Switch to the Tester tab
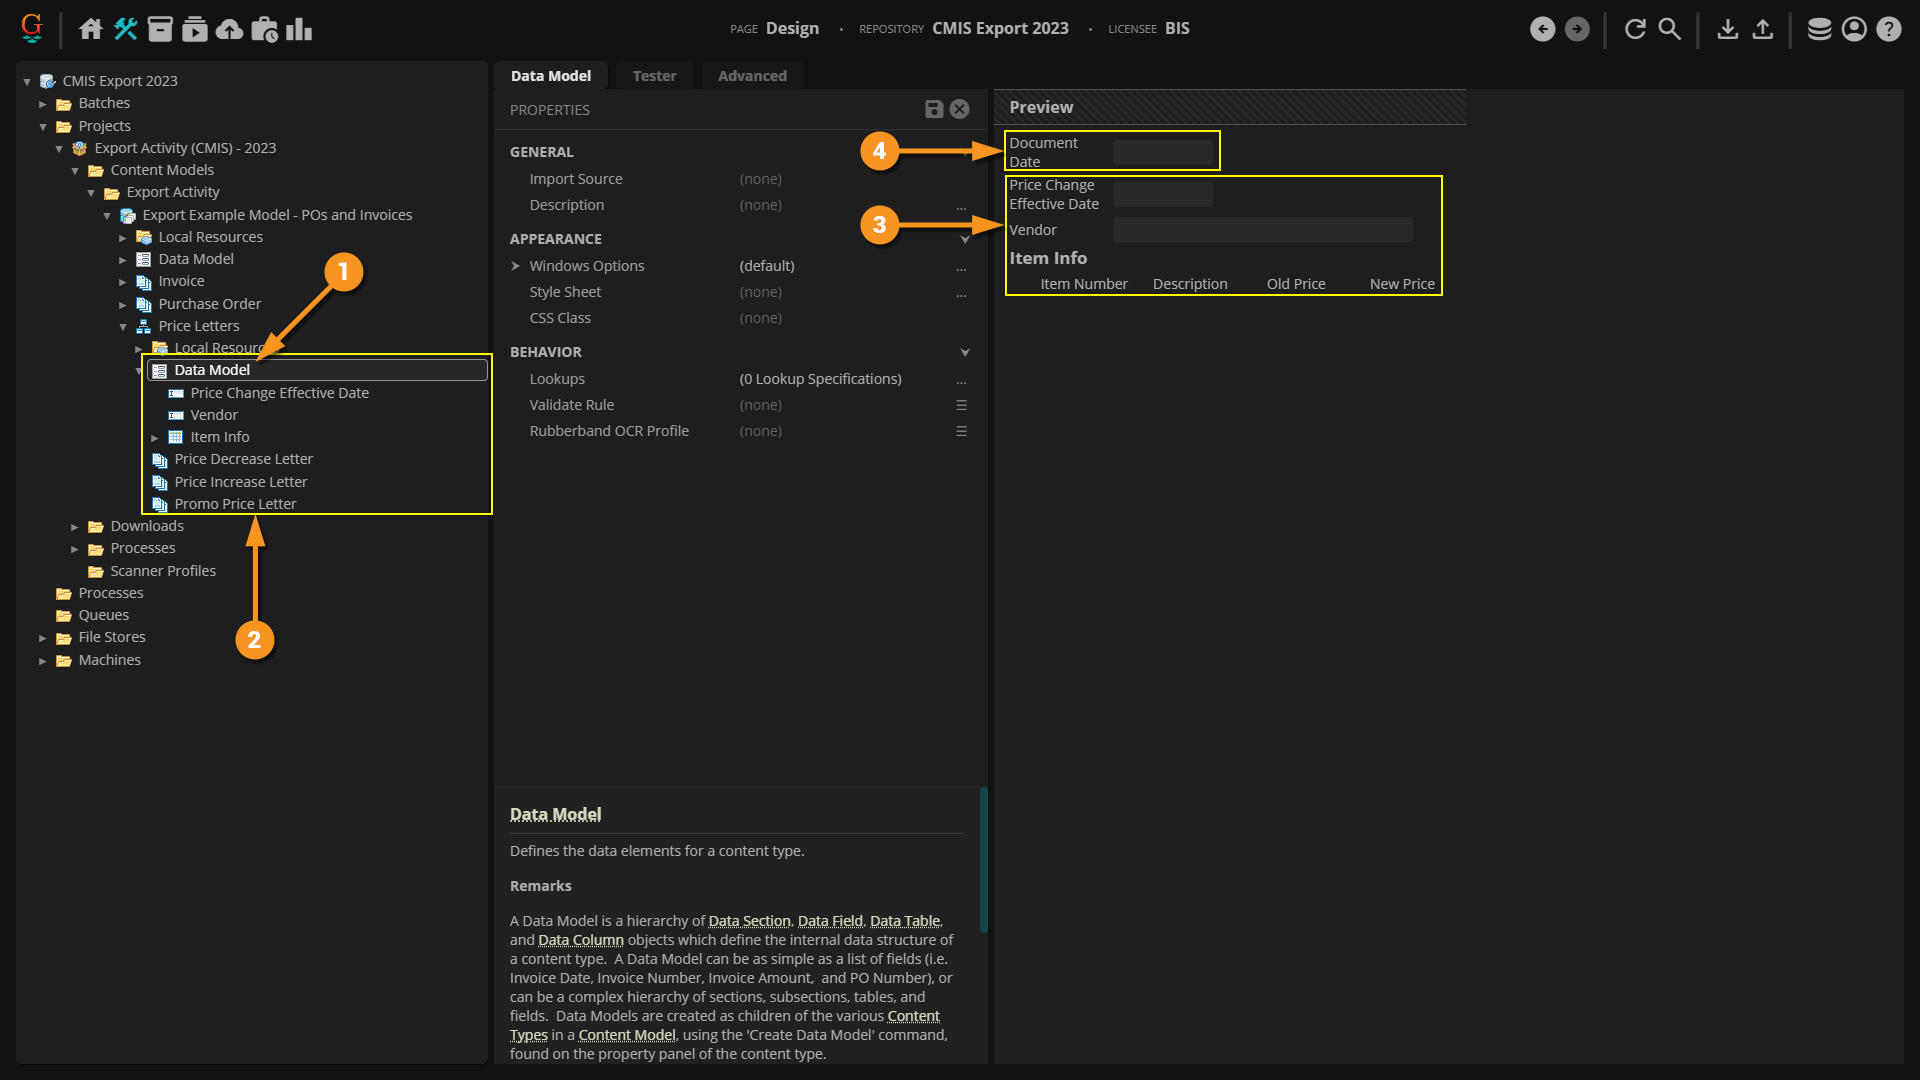This screenshot has height=1080, width=1920. click(x=654, y=76)
